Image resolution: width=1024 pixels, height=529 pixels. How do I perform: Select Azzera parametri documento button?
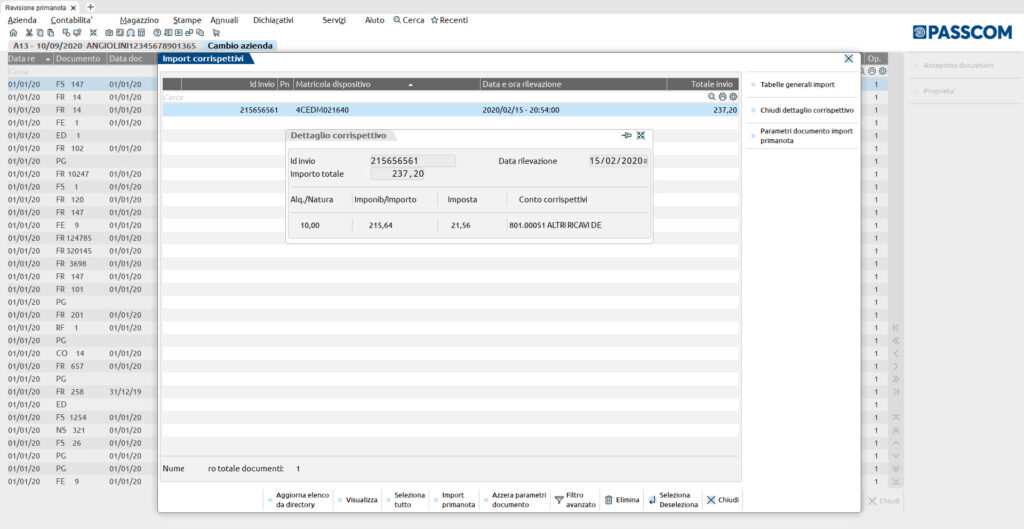[515, 500]
